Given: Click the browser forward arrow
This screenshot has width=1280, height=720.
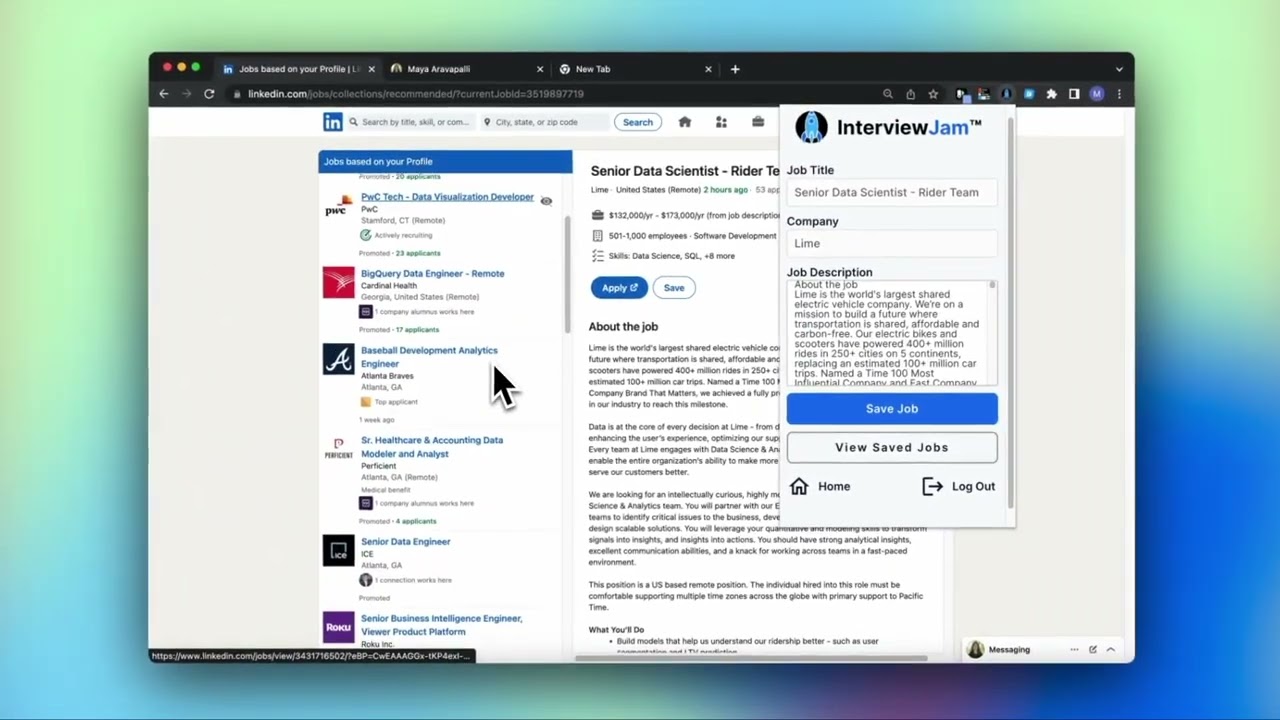Looking at the screenshot, I should [x=186, y=94].
